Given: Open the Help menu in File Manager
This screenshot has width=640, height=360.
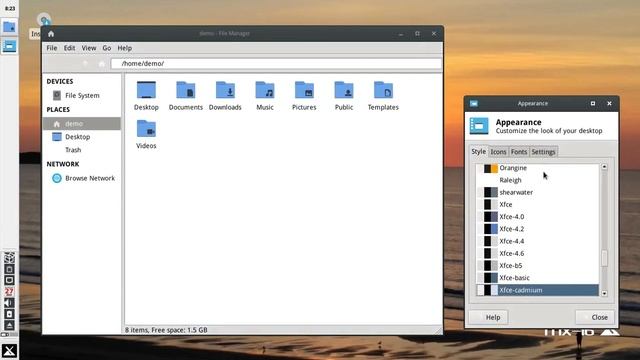Looking at the screenshot, I should pos(124,48).
